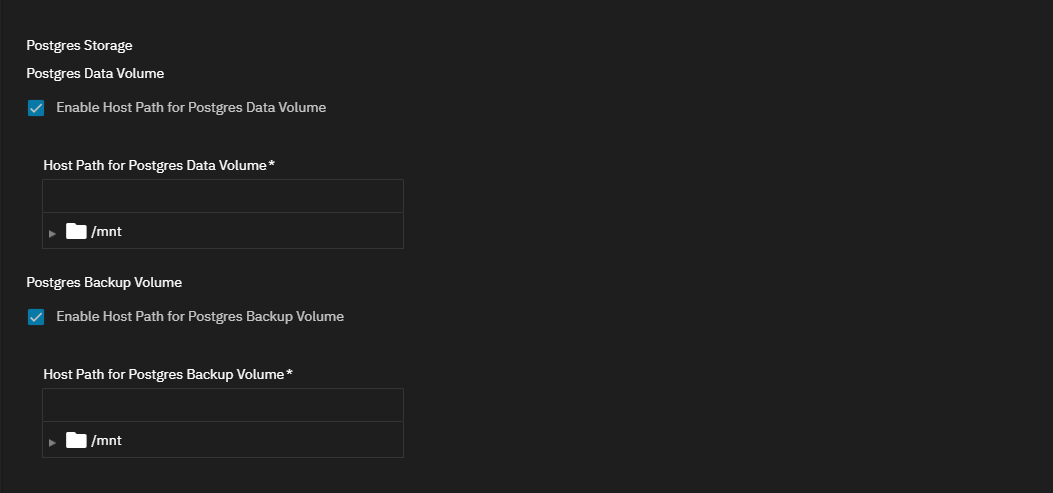
Task: Select the /mnt entry for Postgres Data Volume
Action: (106, 232)
